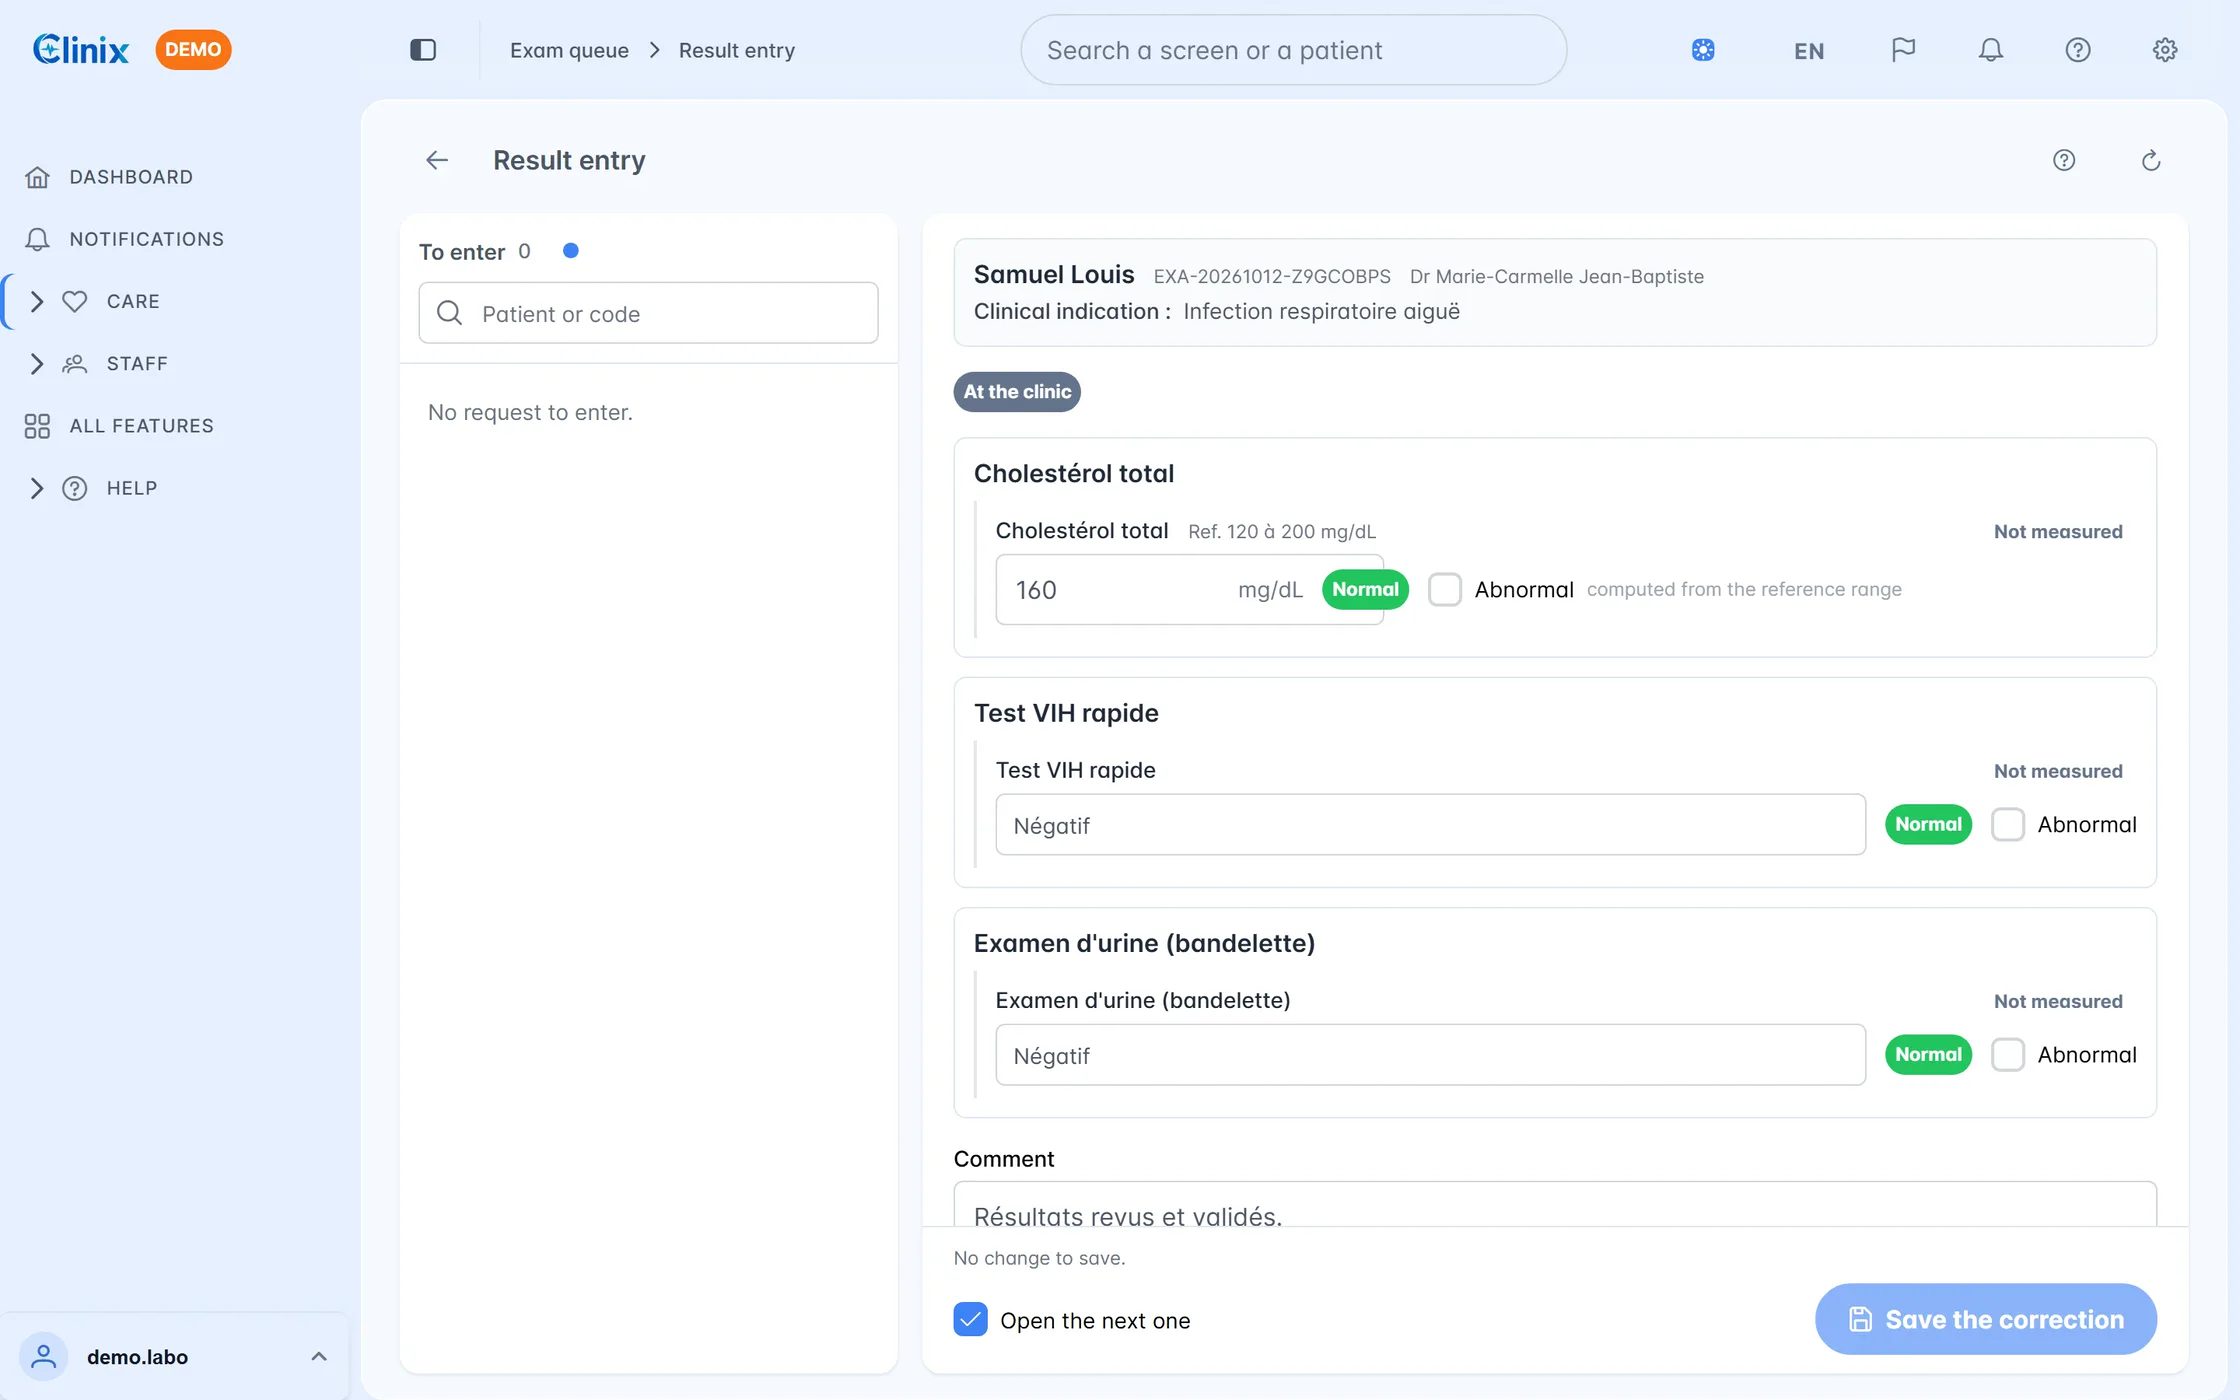Click the Clinix logo

[x=81, y=49]
